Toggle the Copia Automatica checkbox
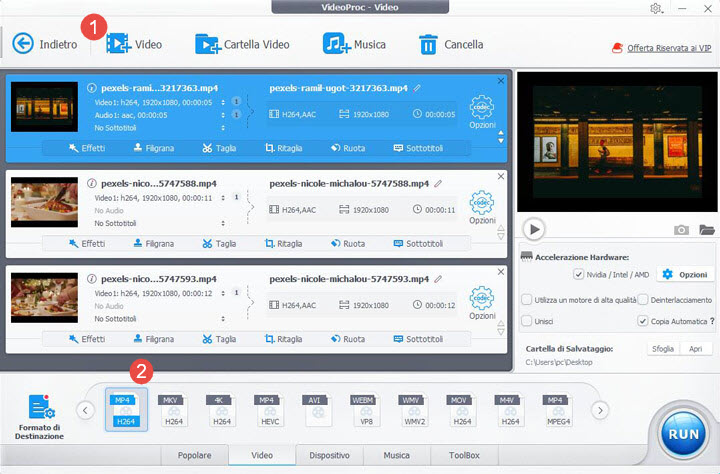The width and height of the screenshot is (720, 474). 643,321
